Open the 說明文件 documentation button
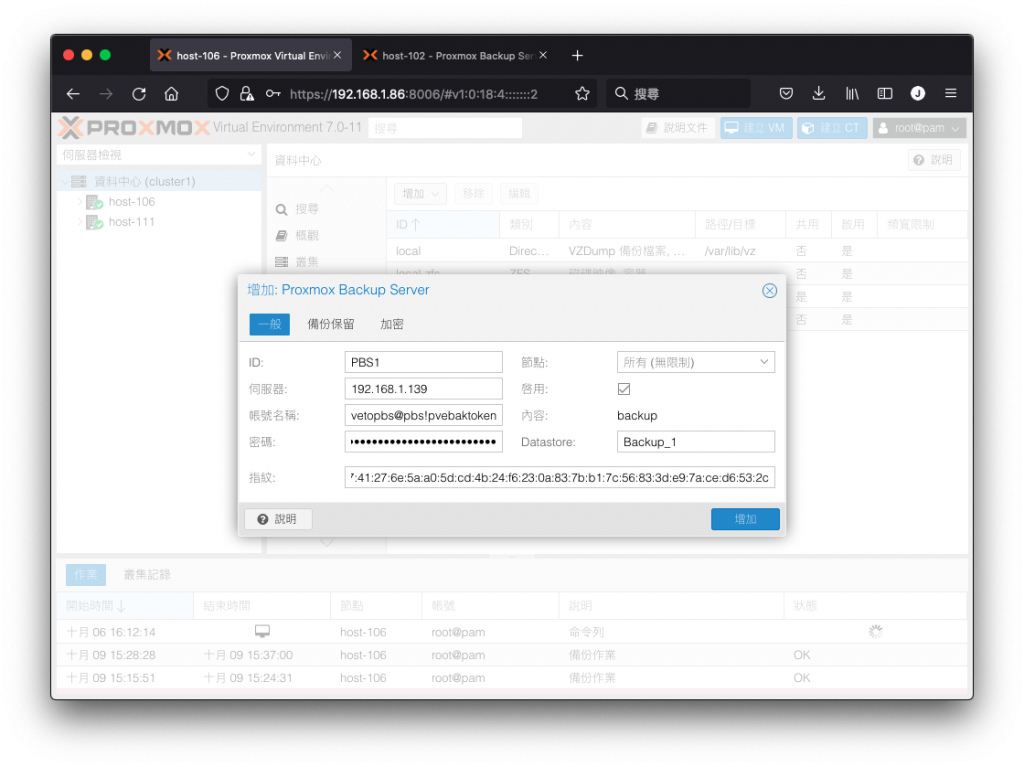1024x767 pixels. click(x=677, y=128)
